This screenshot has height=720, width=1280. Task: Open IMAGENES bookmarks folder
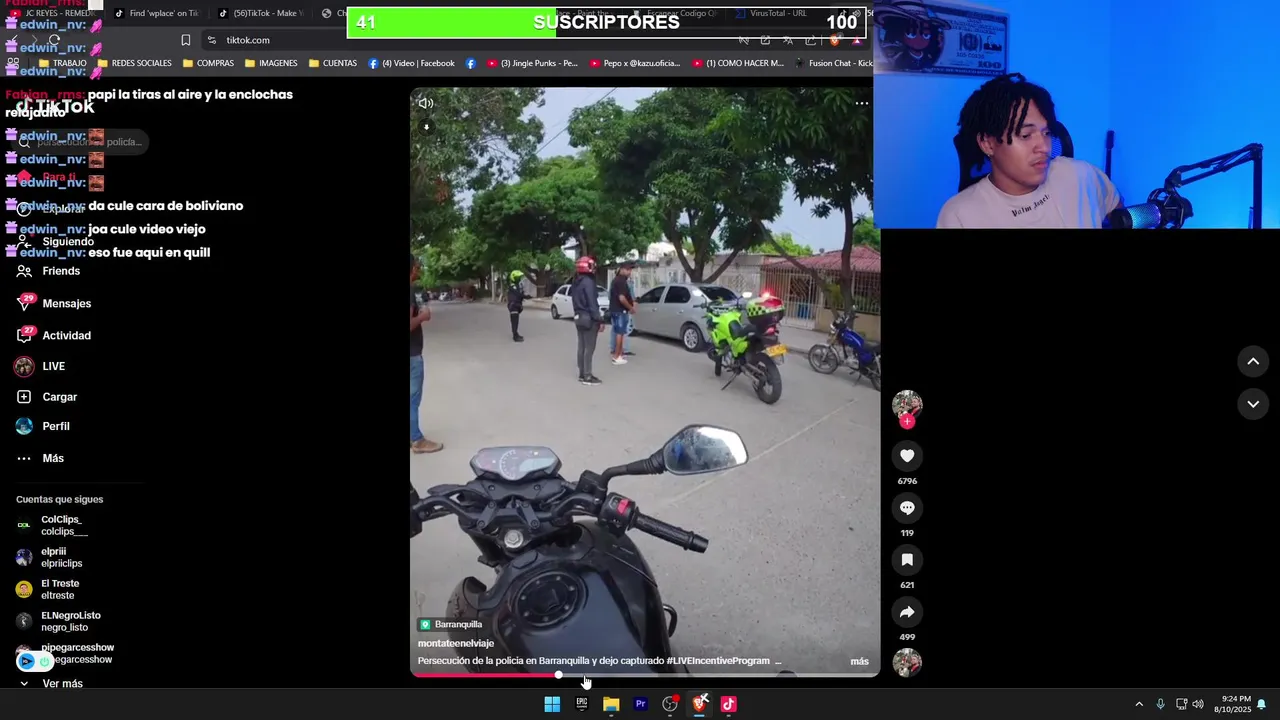pos(271,63)
